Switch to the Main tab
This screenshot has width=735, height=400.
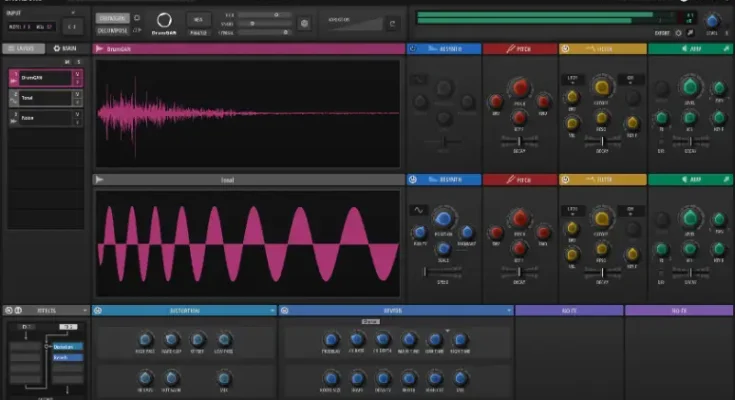pyautogui.click(x=64, y=48)
